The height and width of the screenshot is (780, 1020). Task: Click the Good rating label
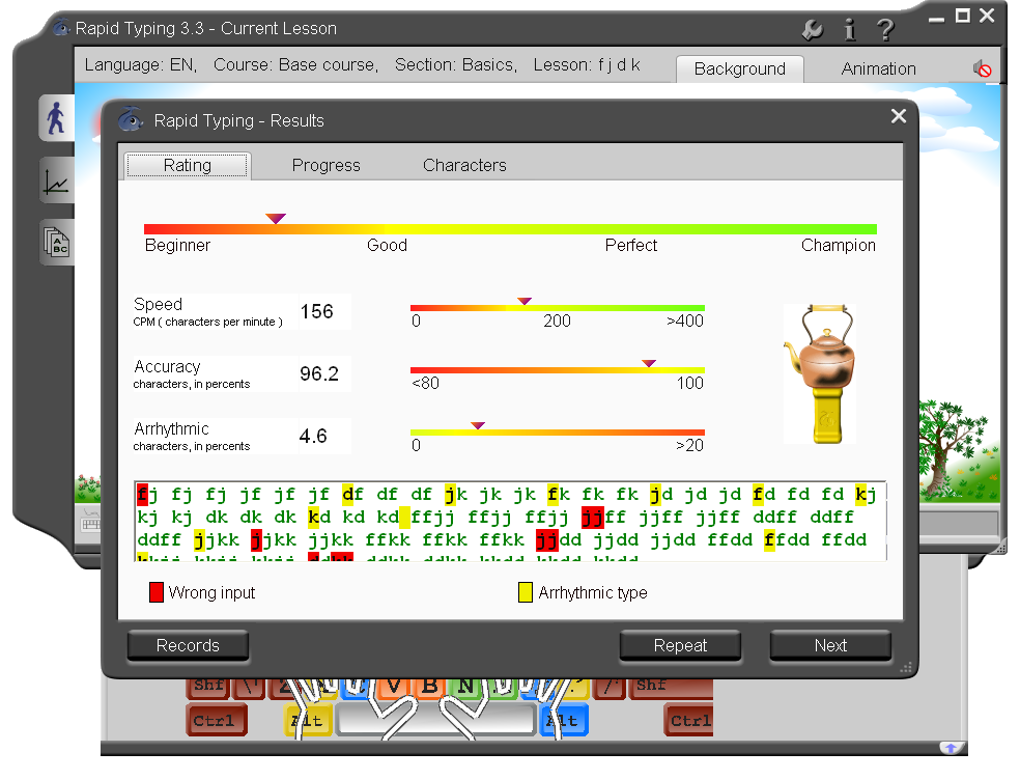coord(387,245)
